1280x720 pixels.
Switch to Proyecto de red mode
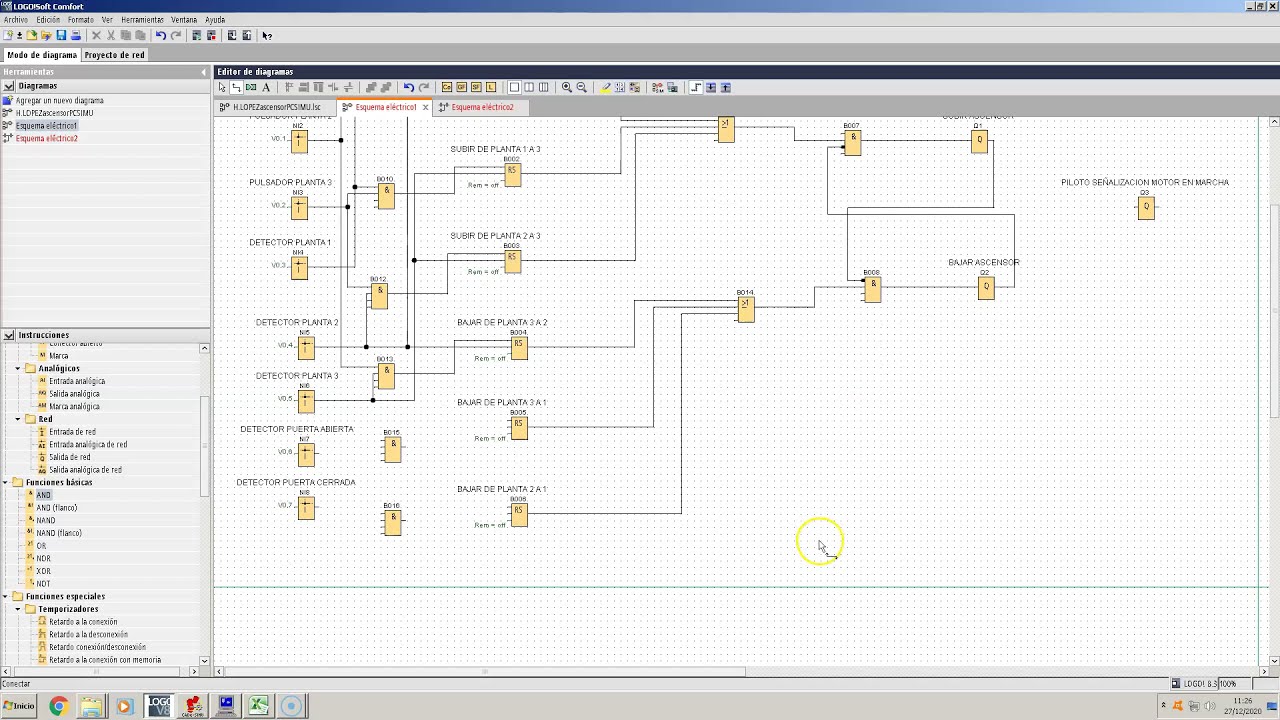coord(114,55)
